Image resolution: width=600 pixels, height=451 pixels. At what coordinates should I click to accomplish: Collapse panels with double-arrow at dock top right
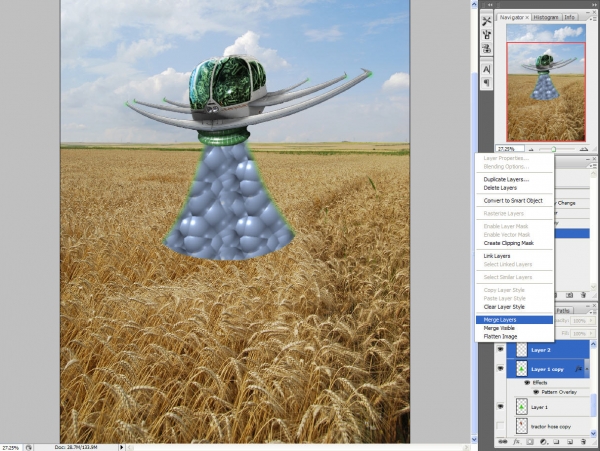tap(594, 5)
